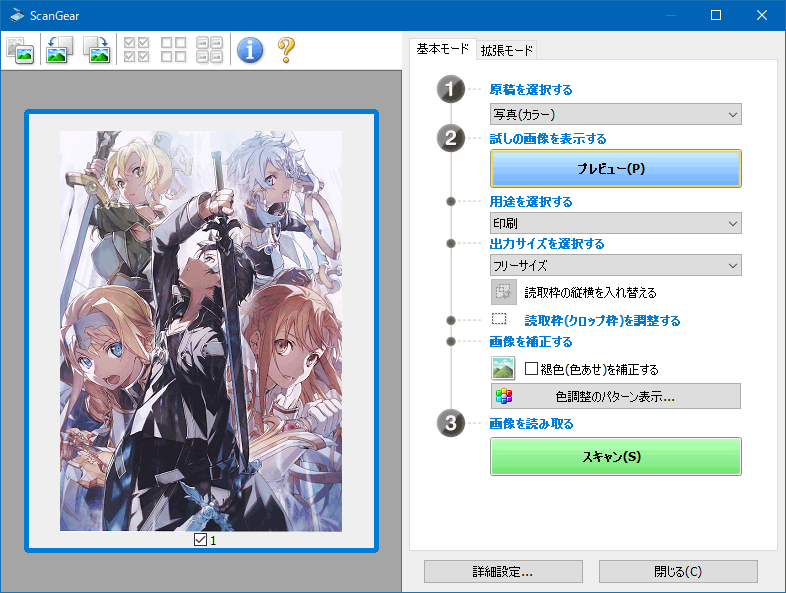Open the help guide question mark icon
The image size is (786, 593).
(286, 50)
